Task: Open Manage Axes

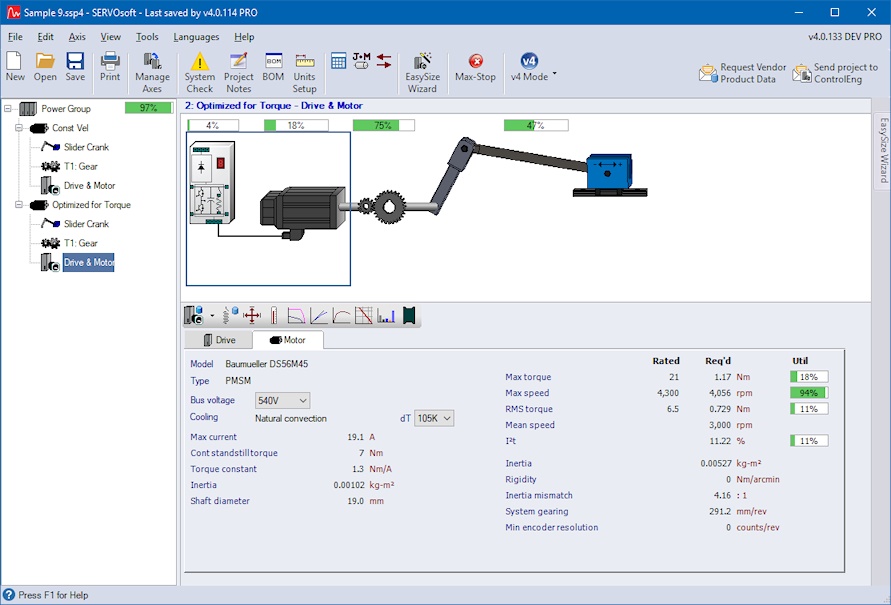Action: click(x=152, y=68)
